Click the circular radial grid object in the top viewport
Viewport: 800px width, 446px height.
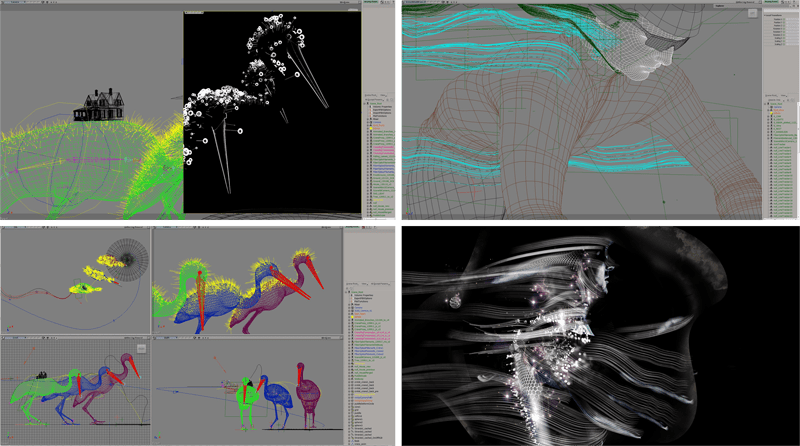point(127,260)
